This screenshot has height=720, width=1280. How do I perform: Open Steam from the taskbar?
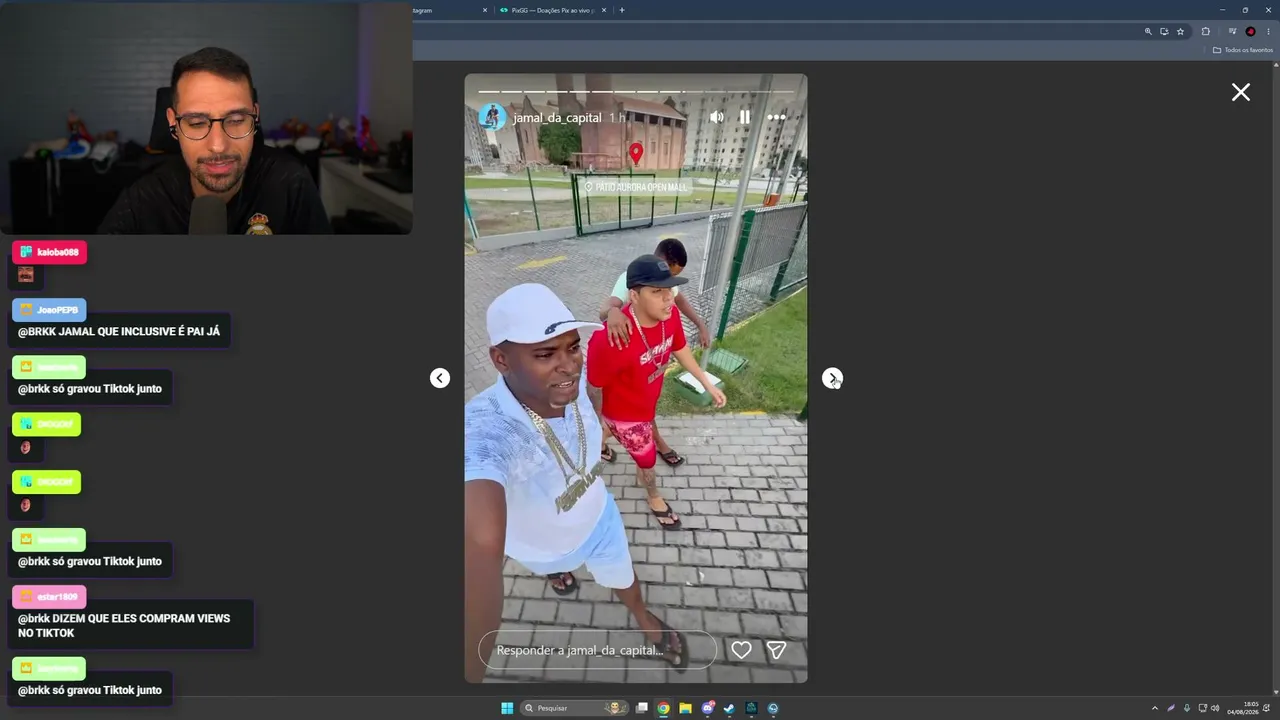coord(729,708)
